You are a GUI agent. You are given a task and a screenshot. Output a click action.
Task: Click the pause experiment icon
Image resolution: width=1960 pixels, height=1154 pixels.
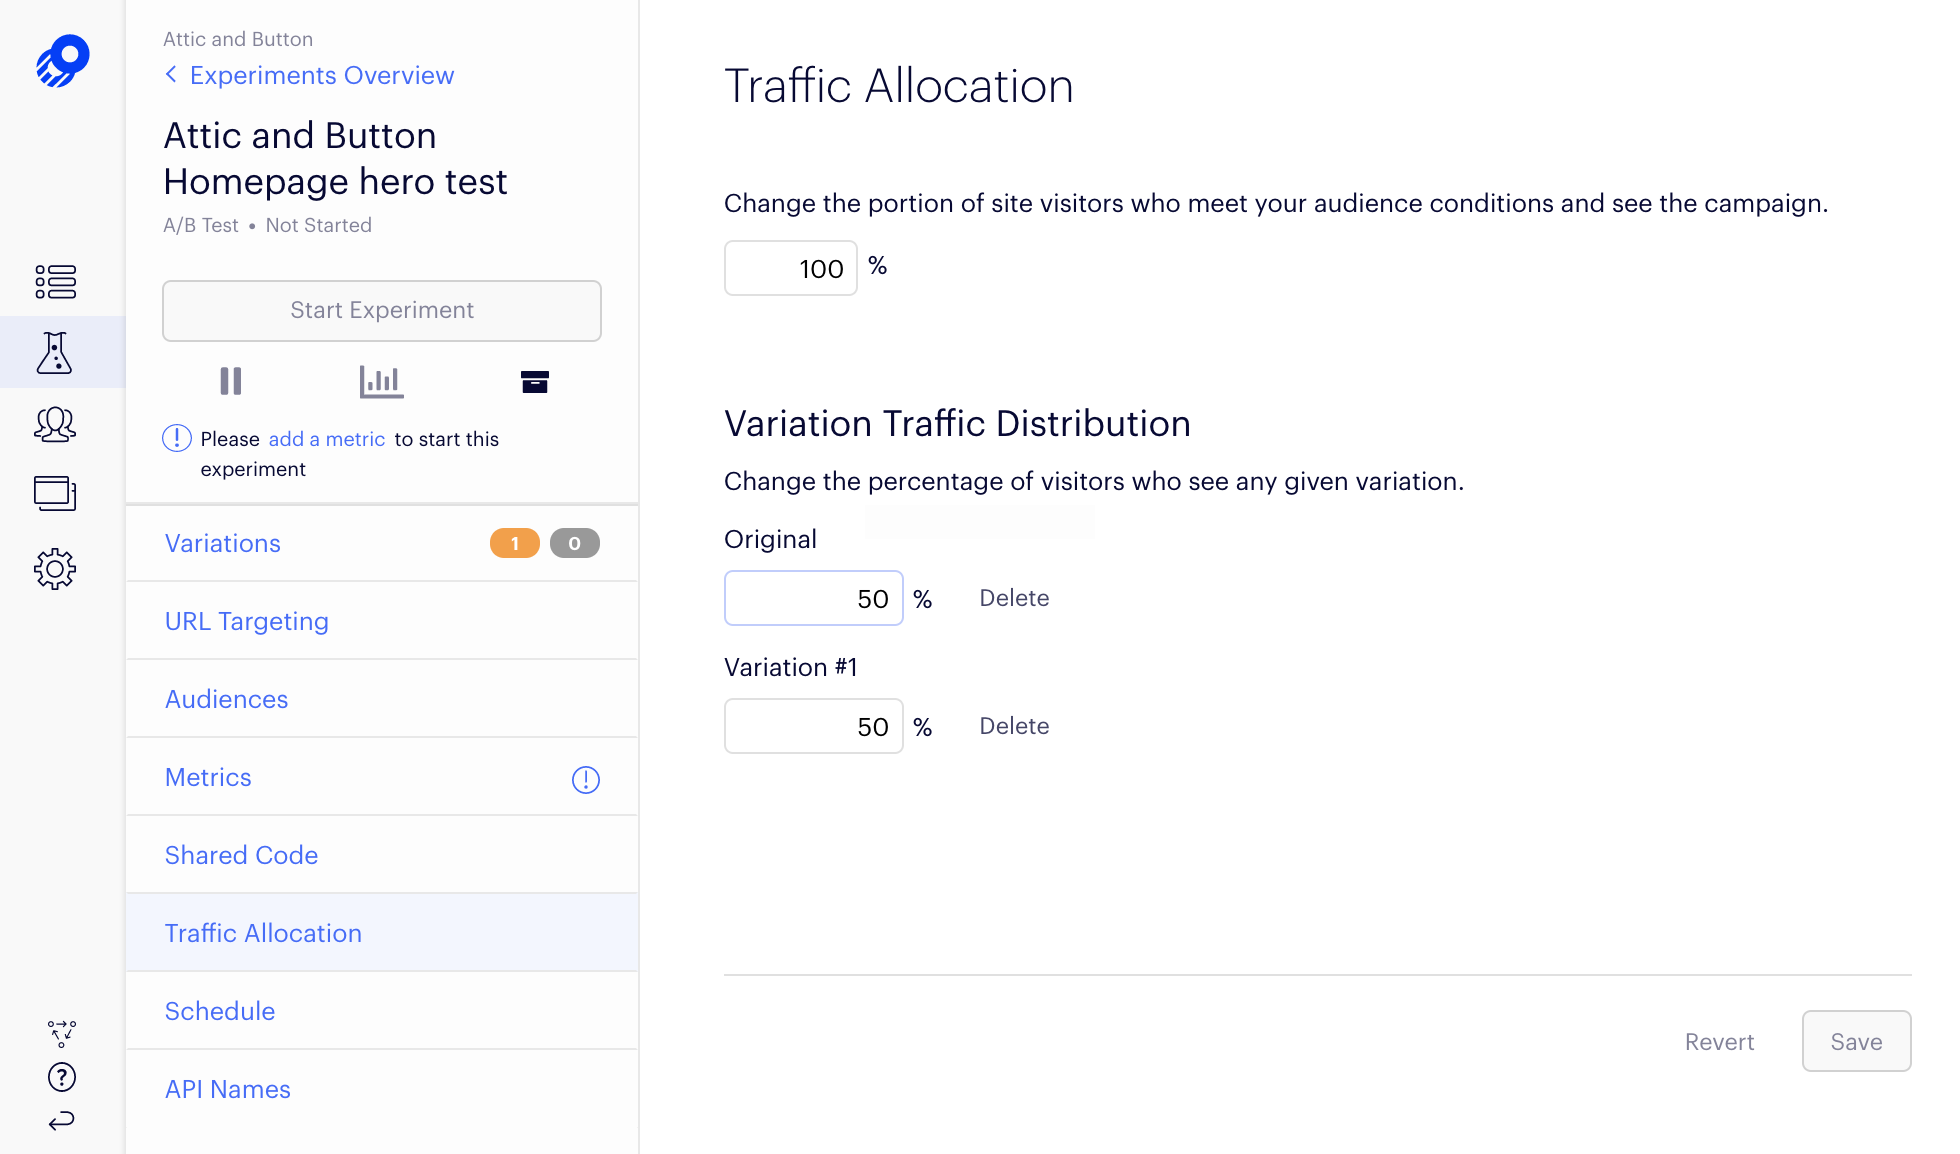(x=231, y=381)
